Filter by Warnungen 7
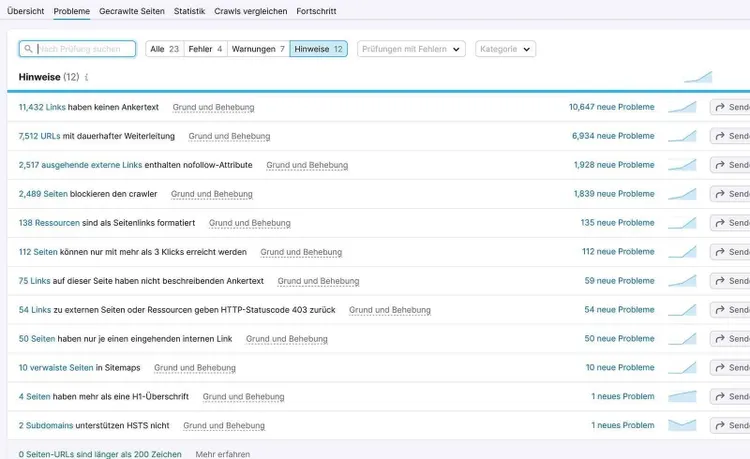This screenshot has width=750, height=459. (258, 49)
